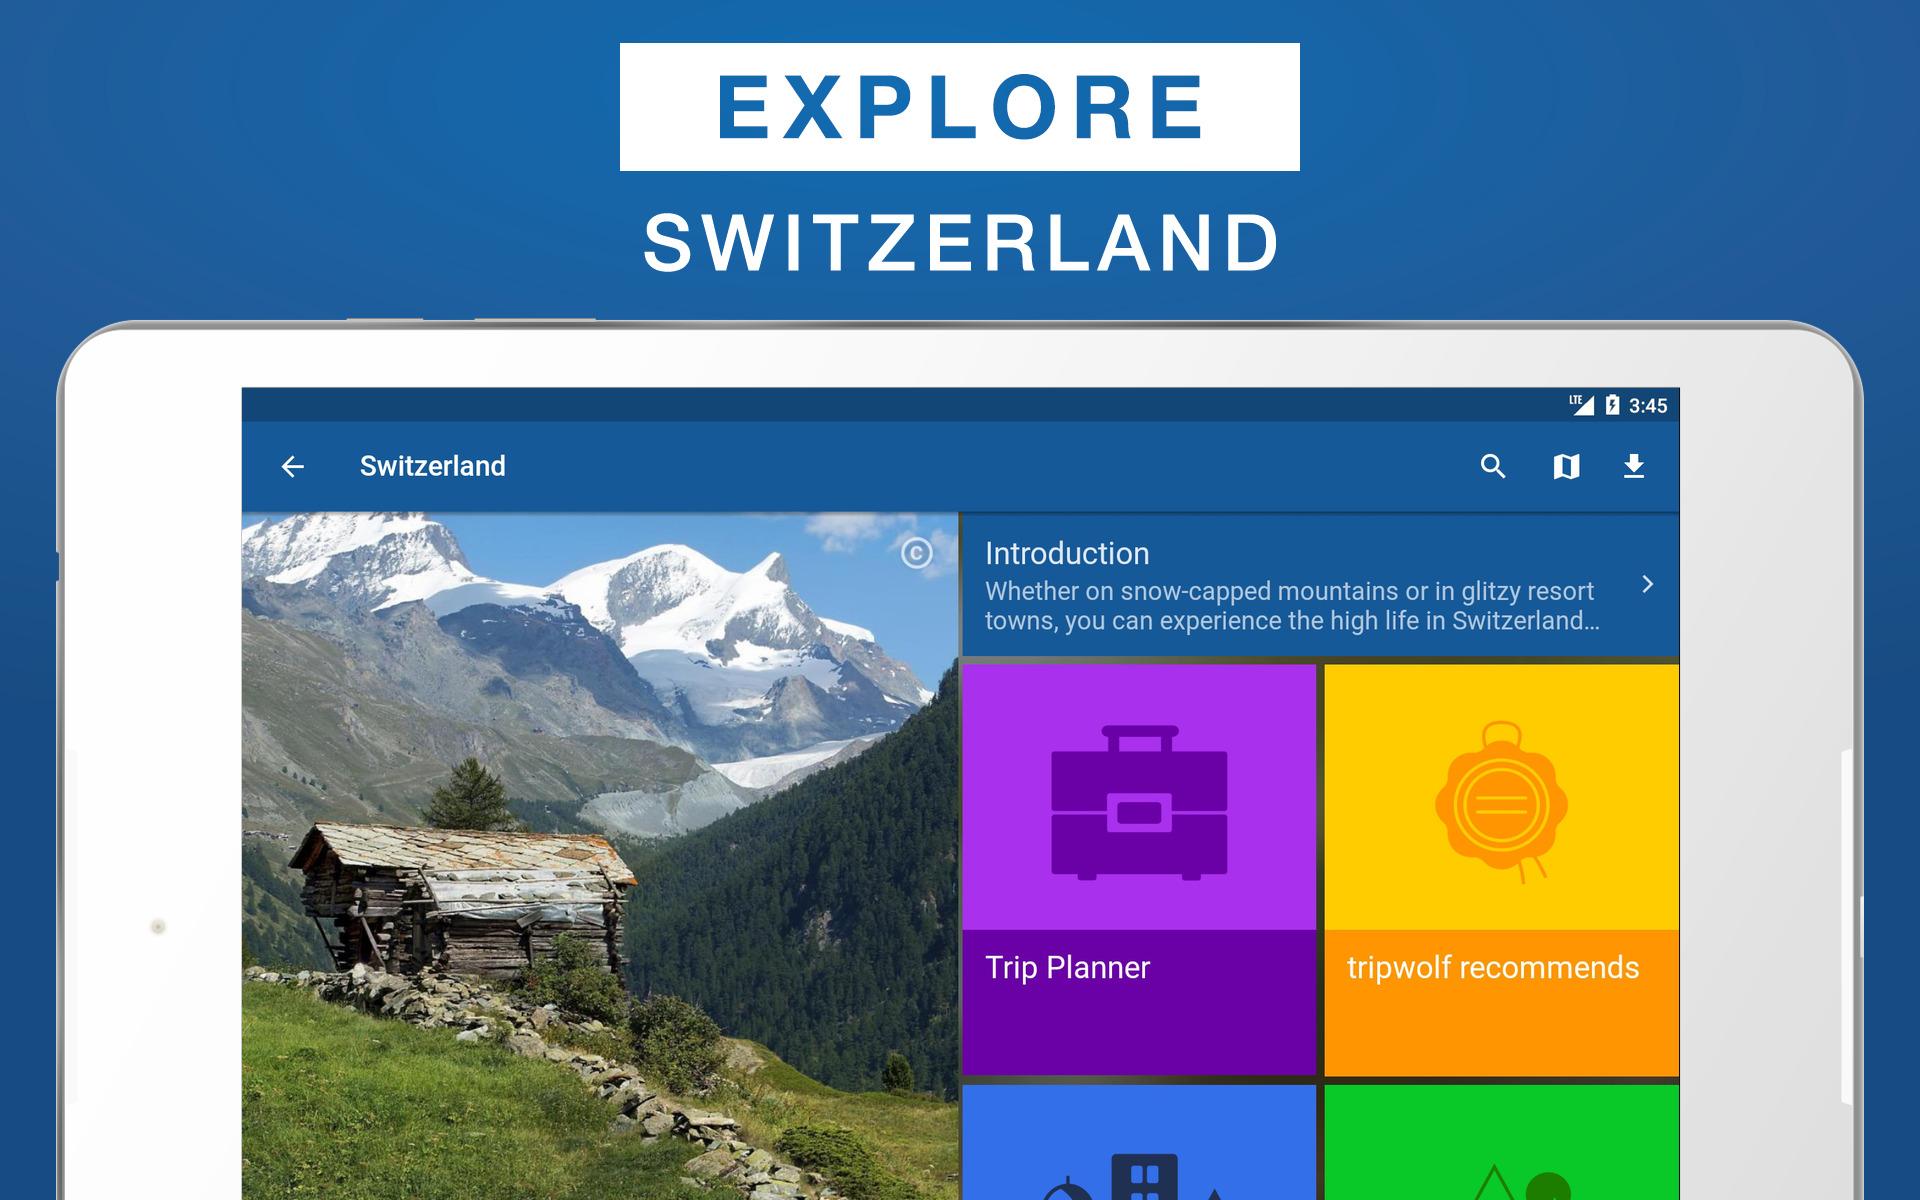Open the Swiss mountain hut photo
1920x1200 pixels.
point(600,856)
